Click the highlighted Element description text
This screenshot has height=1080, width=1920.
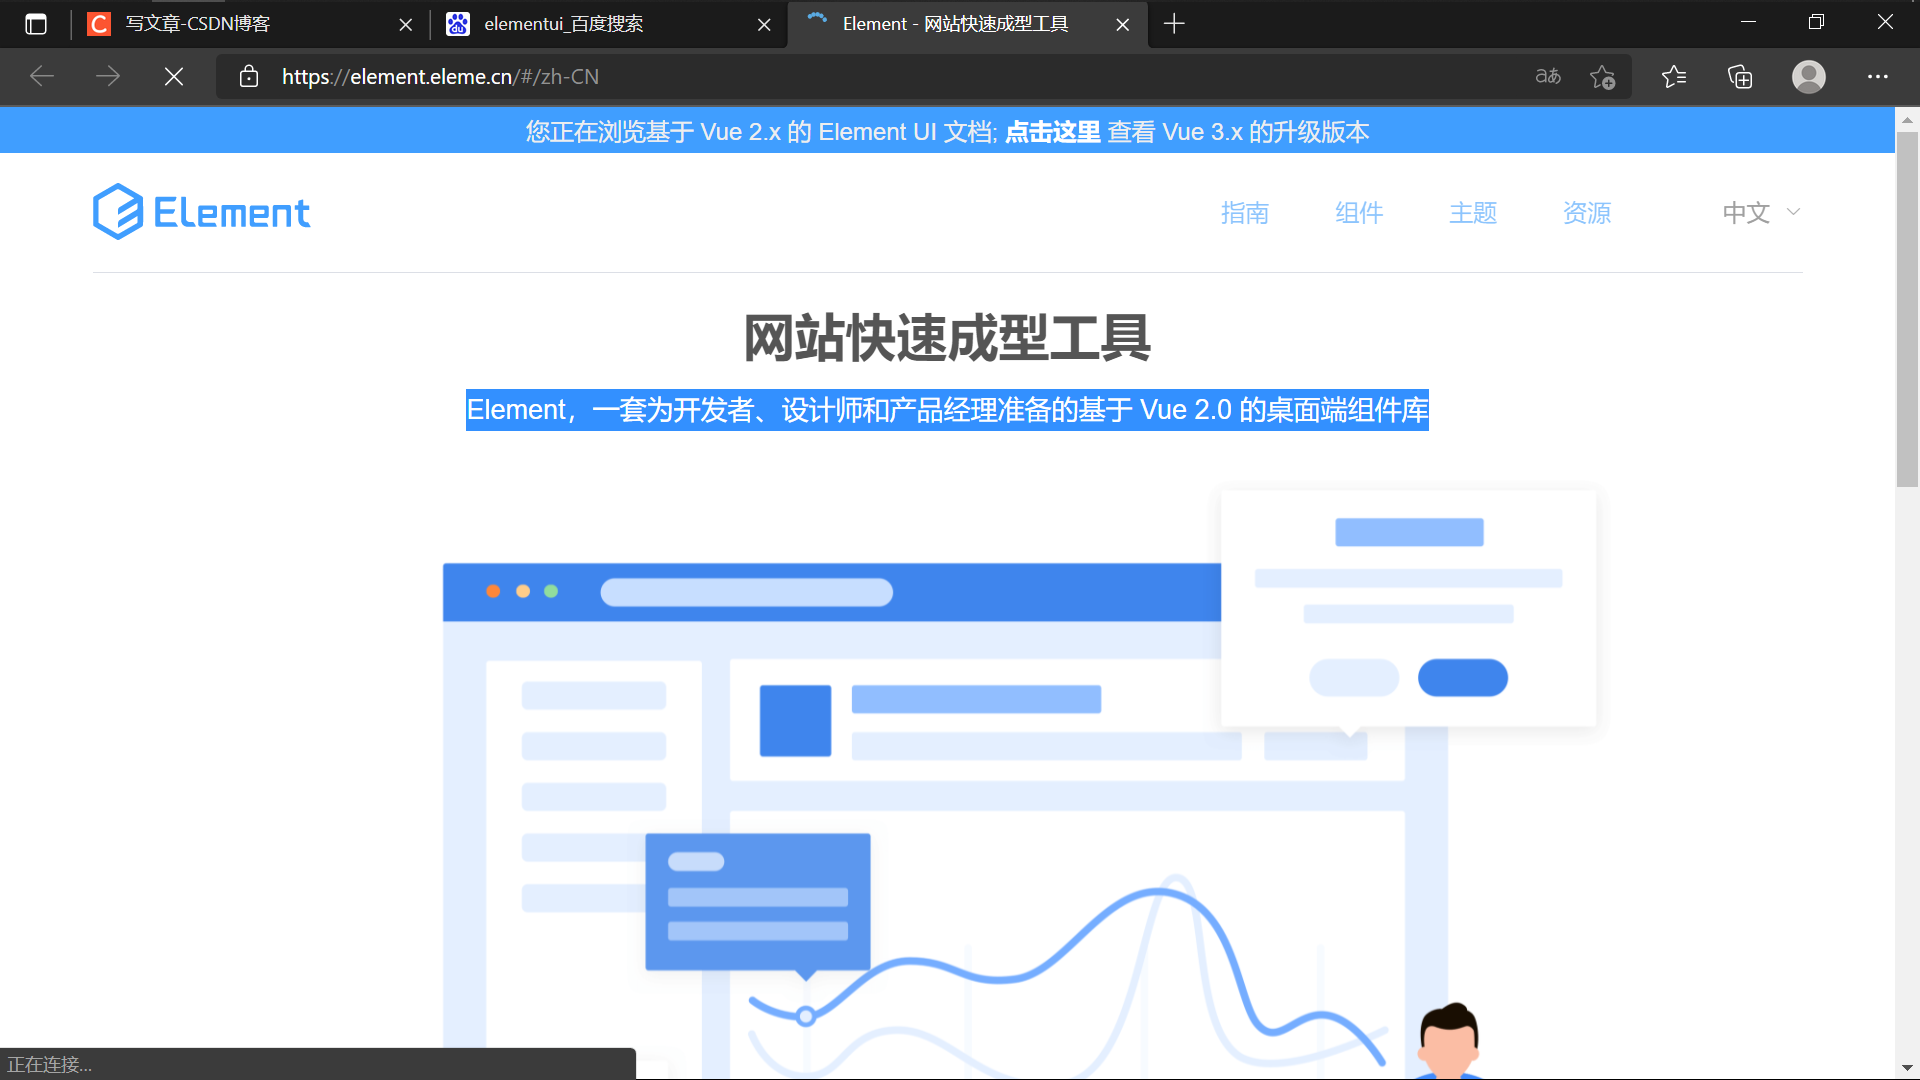pyautogui.click(x=947, y=410)
